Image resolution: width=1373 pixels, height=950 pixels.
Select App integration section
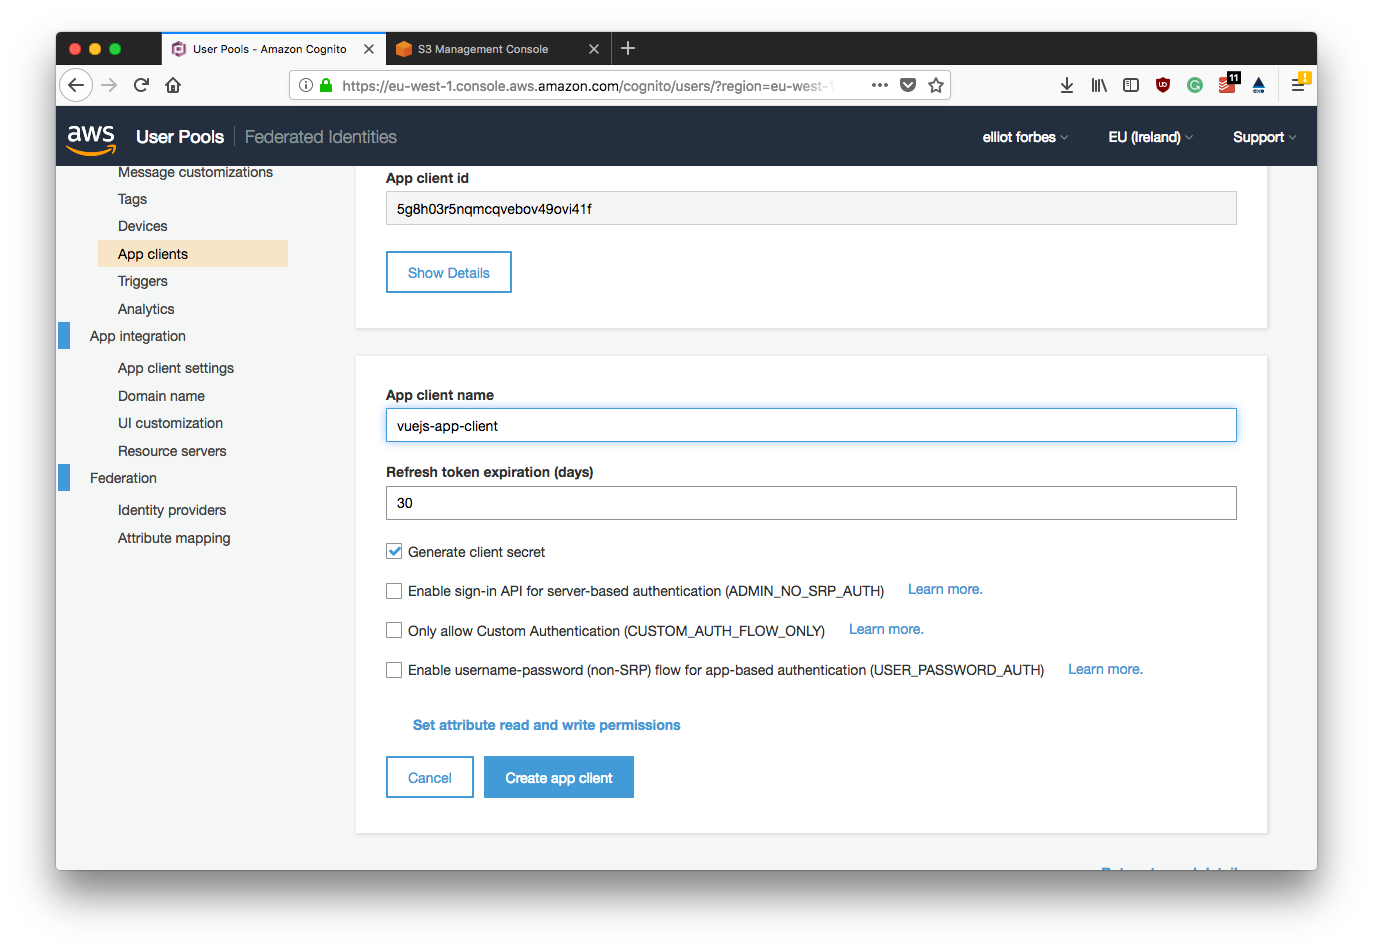[138, 336]
